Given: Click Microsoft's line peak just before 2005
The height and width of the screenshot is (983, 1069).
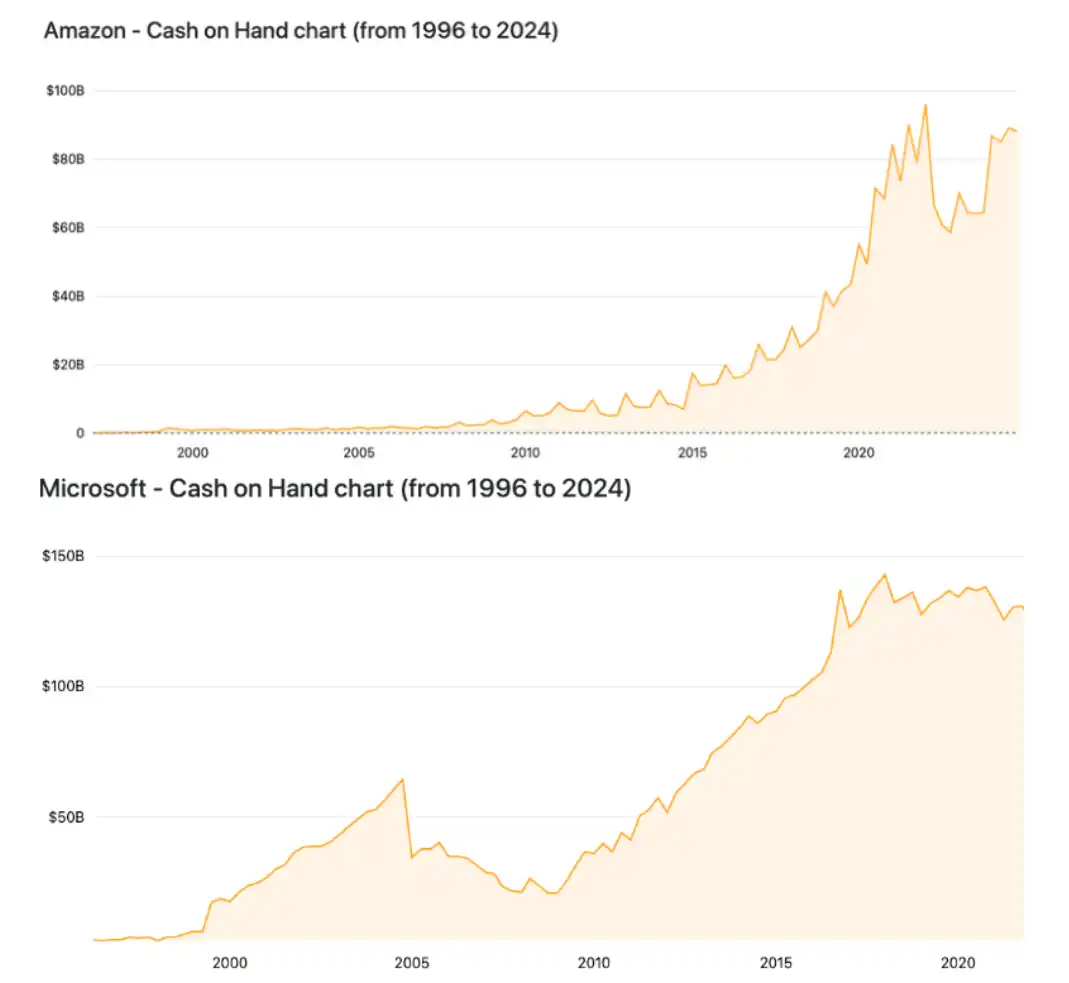Looking at the screenshot, I should coord(402,779).
